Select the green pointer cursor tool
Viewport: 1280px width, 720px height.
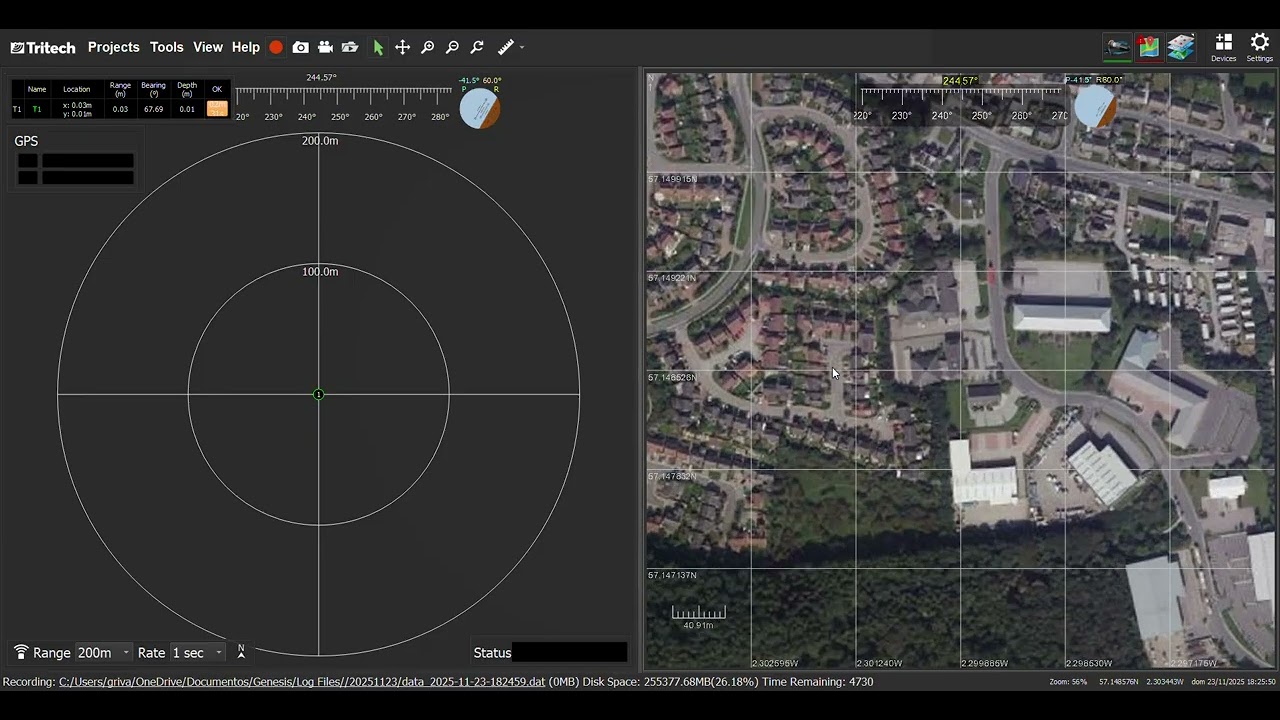378,47
